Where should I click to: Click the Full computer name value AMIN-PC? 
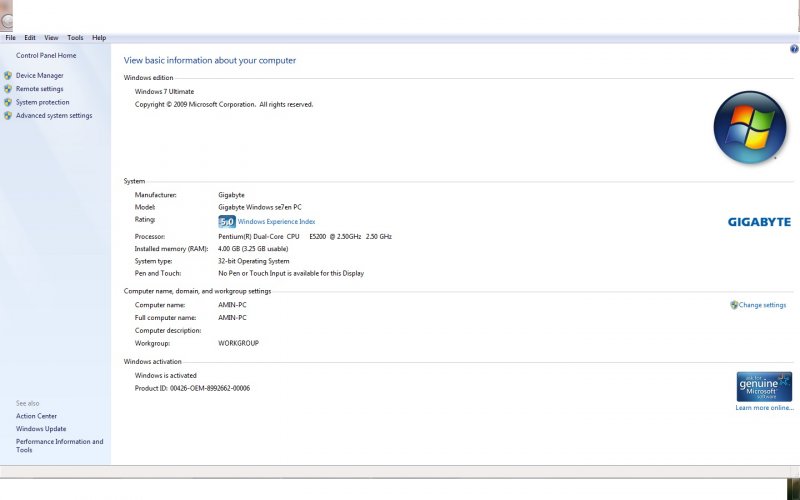pos(232,318)
